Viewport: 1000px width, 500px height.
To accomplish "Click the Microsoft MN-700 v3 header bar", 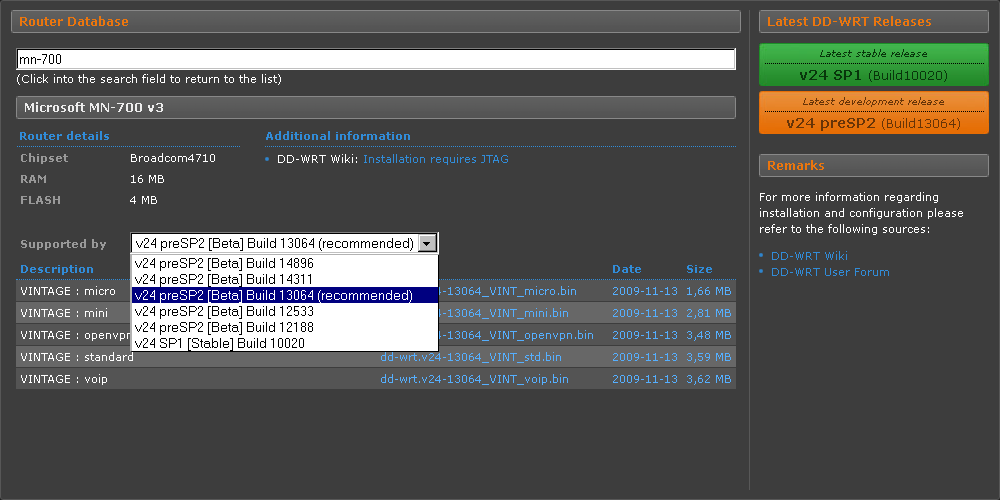I will pyautogui.click(x=376, y=108).
